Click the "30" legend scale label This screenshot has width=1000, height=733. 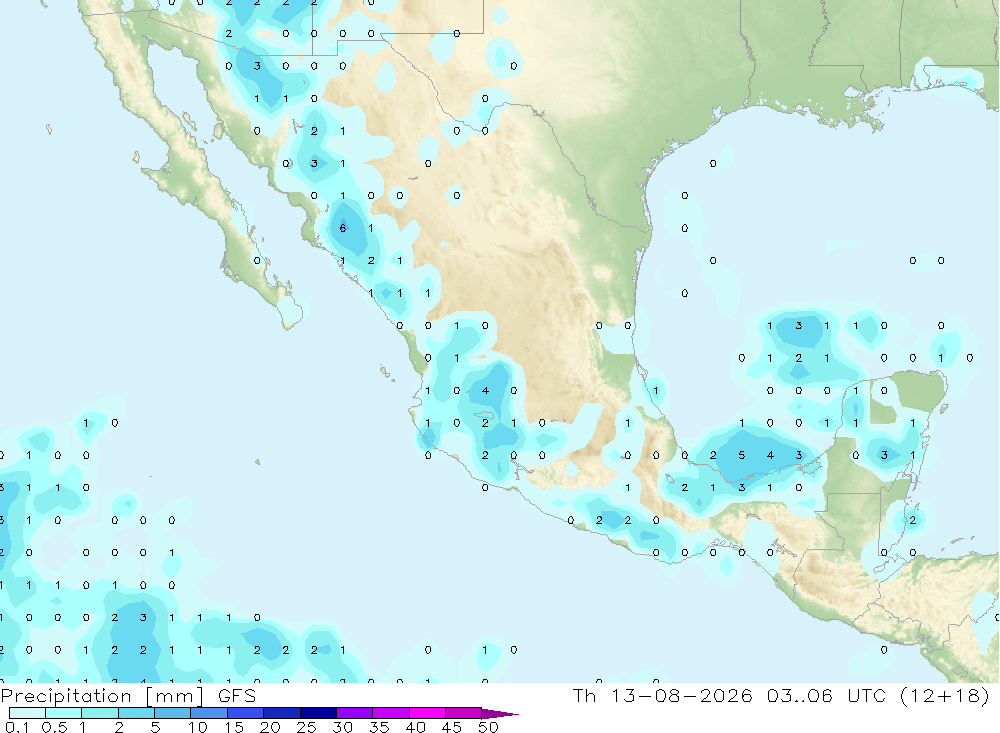pos(343,727)
